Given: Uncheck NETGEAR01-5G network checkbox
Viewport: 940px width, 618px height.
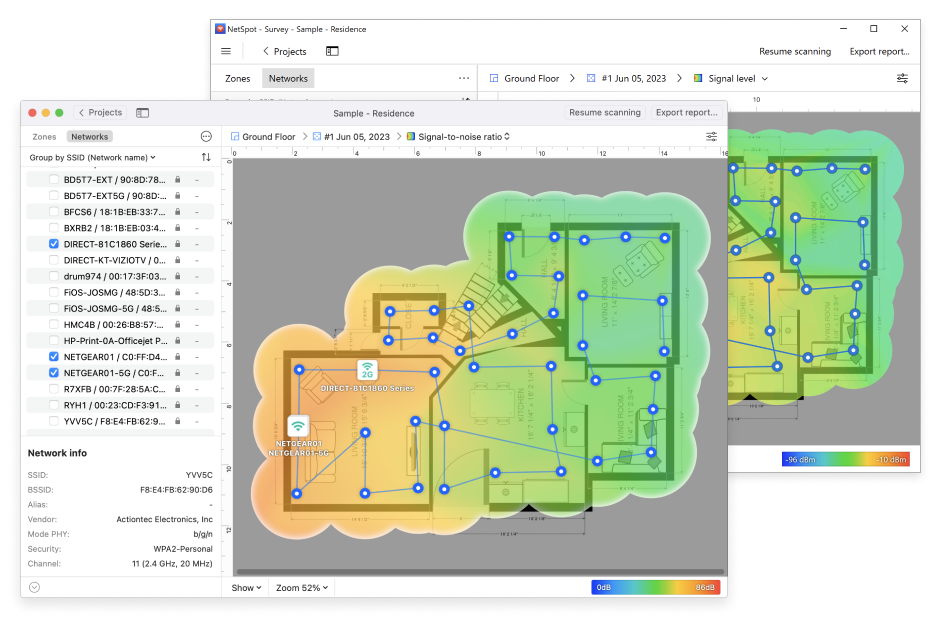Looking at the screenshot, I should [54, 373].
